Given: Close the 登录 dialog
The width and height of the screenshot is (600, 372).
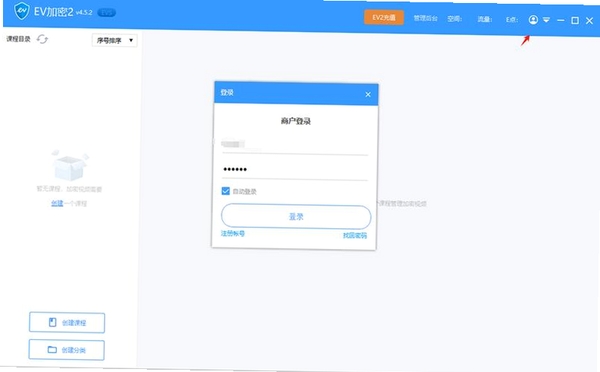Looking at the screenshot, I should 368,94.
